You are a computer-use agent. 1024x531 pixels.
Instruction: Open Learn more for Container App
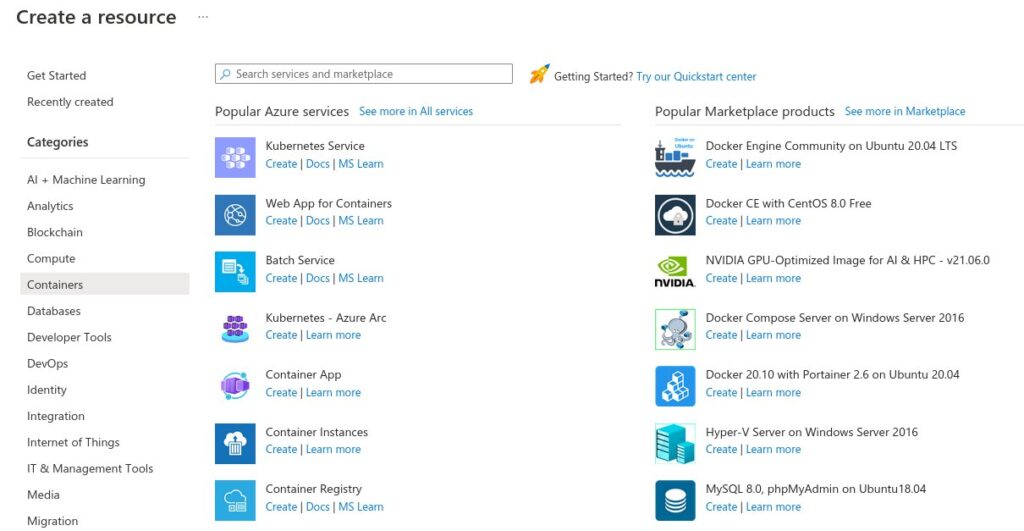(x=334, y=393)
